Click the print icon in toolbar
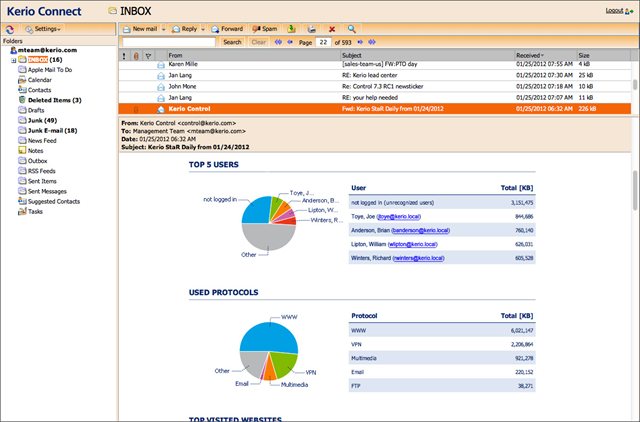640x422 pixels. [311, 29]
